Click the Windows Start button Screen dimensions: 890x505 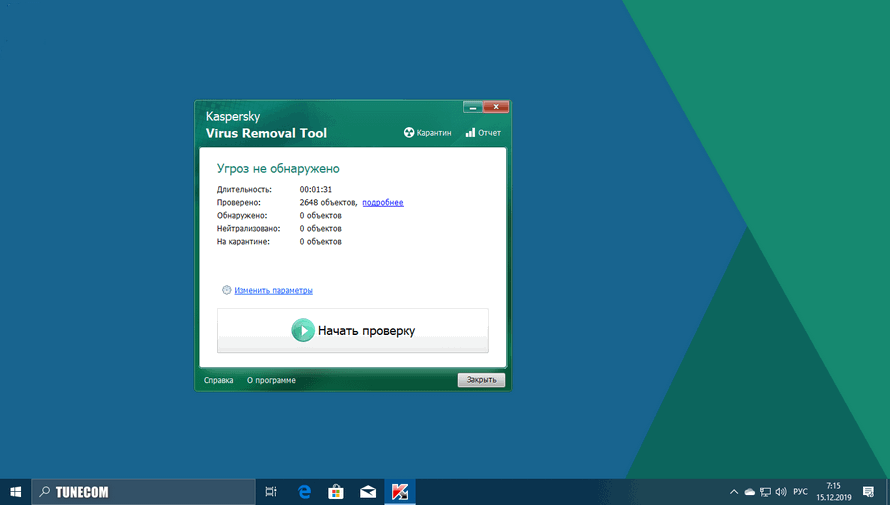16,491
